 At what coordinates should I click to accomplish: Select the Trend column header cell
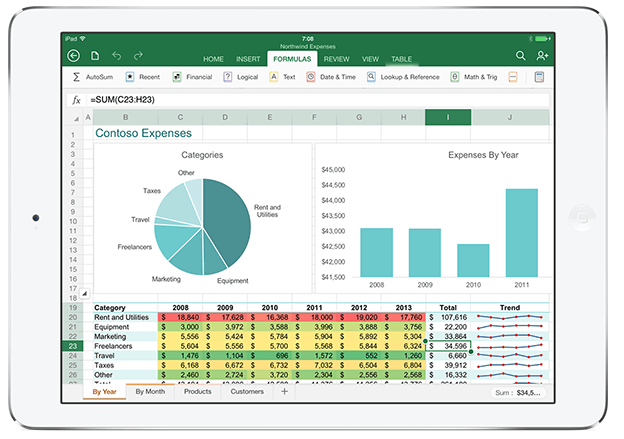tap(510, 308)
